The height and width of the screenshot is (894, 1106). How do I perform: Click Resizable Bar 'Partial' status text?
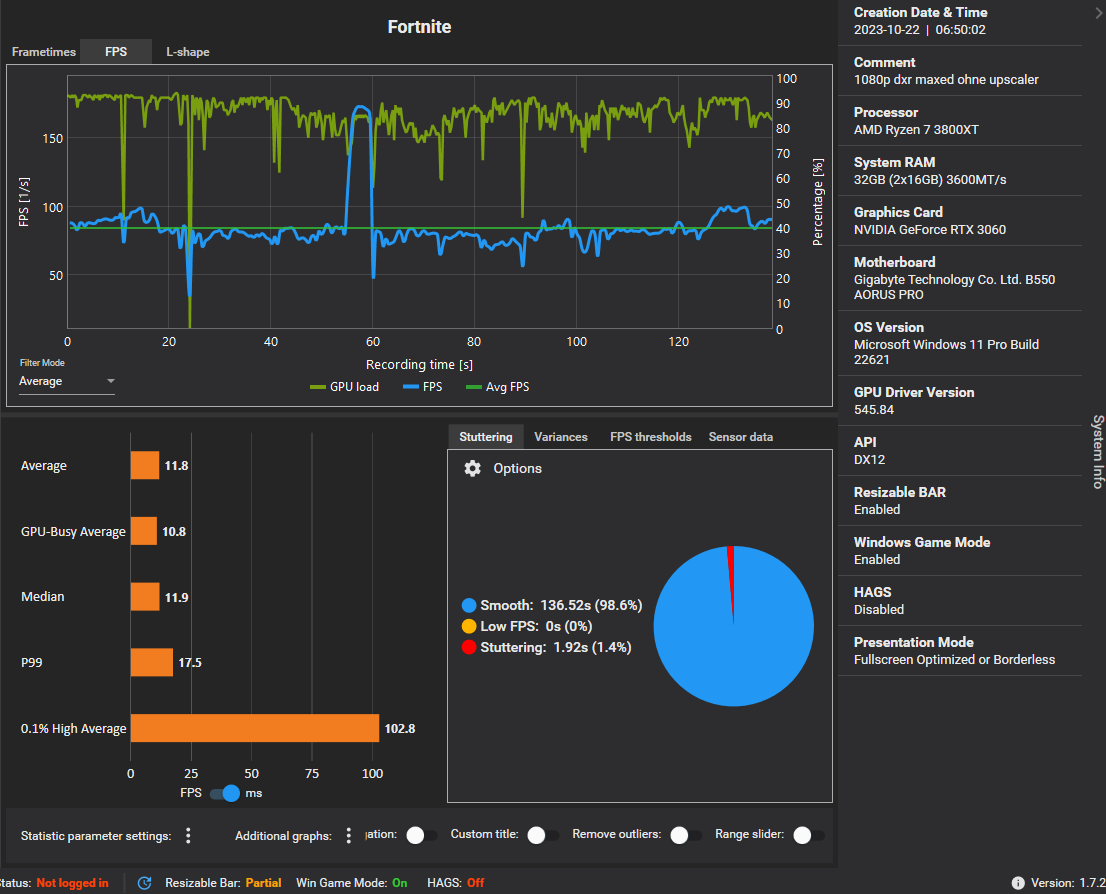coord(263,883)
